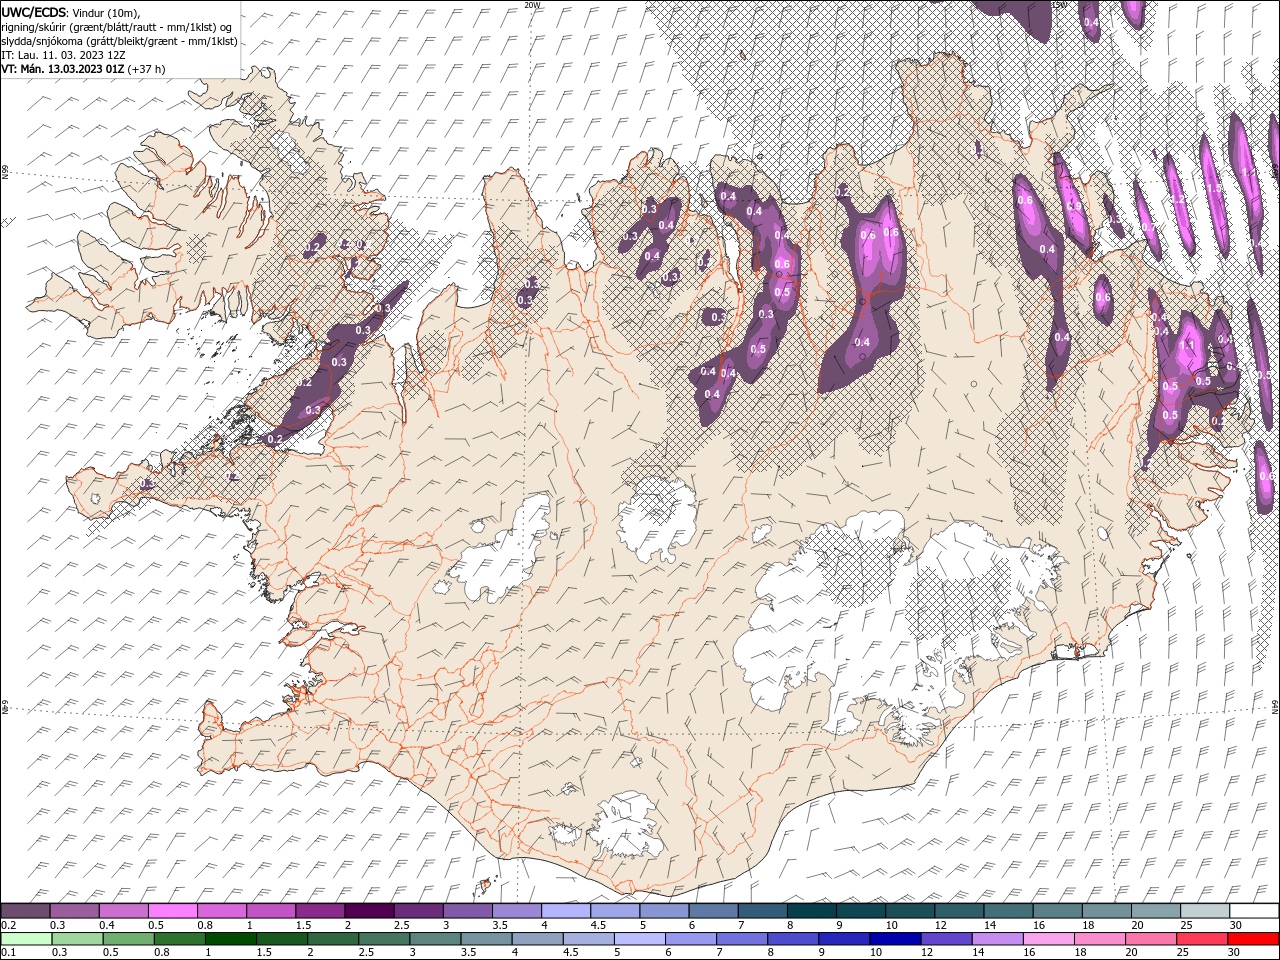Click the 'VT: Mán. 13.03.2023 01Z' valid time
1280x960 pixels.
coord(62,69)
